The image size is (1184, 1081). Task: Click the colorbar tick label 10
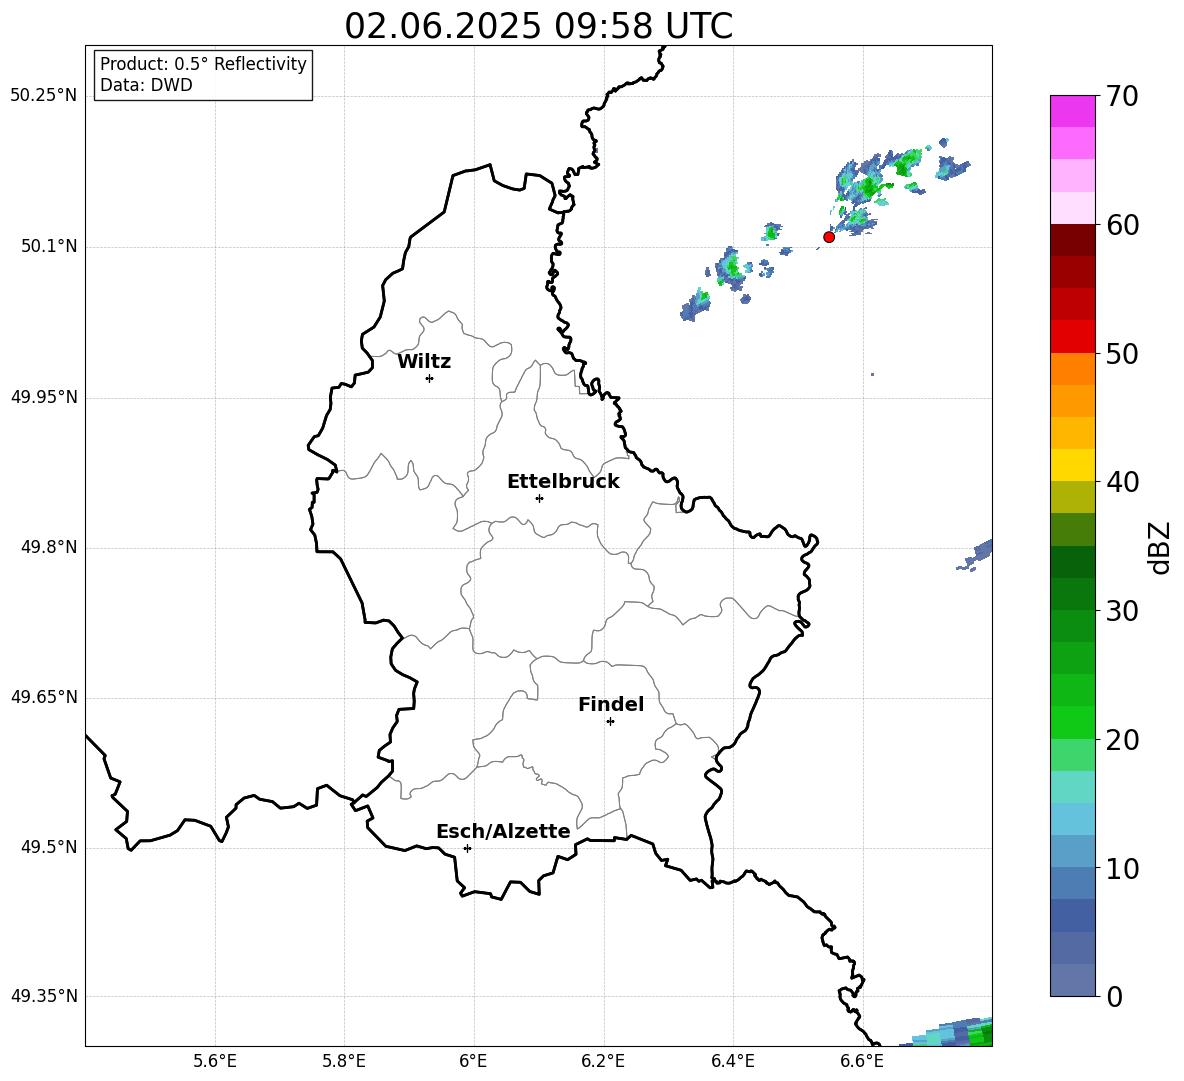[1122, 869]
